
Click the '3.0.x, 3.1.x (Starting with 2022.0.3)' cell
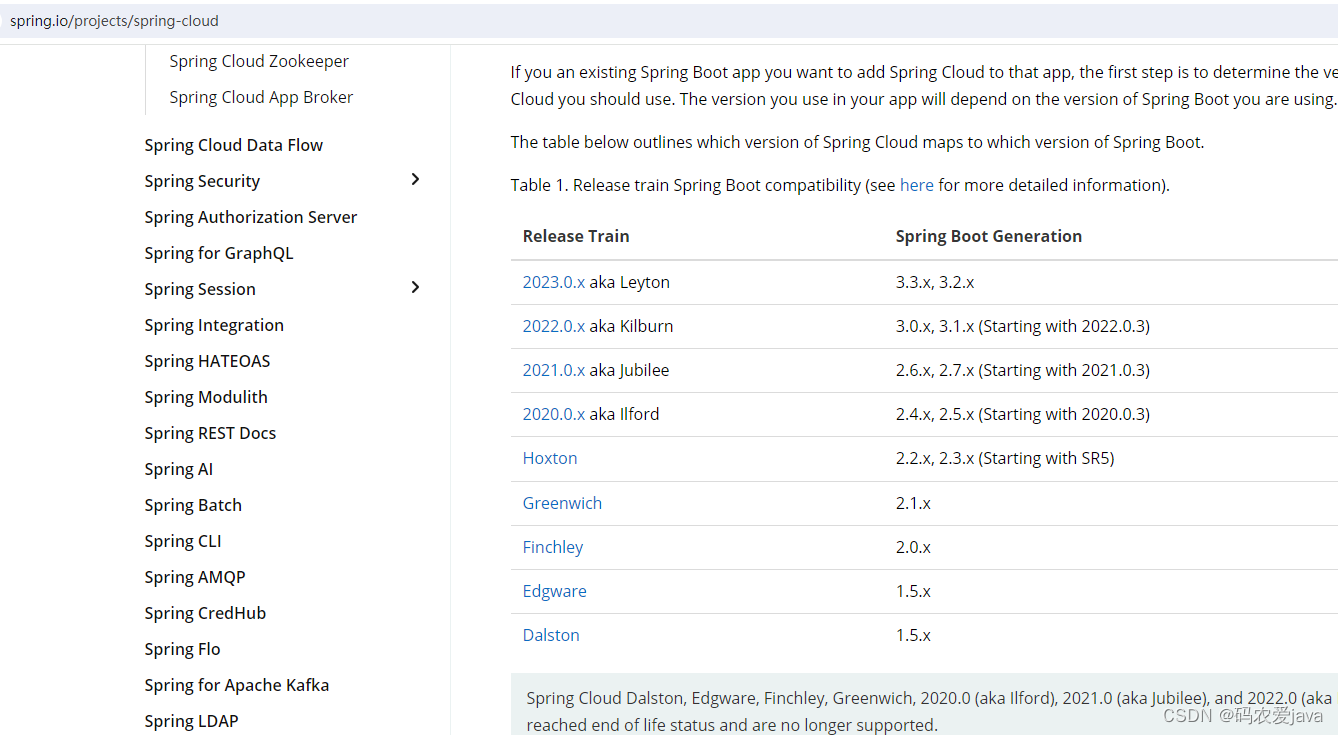coord(1023,326)
